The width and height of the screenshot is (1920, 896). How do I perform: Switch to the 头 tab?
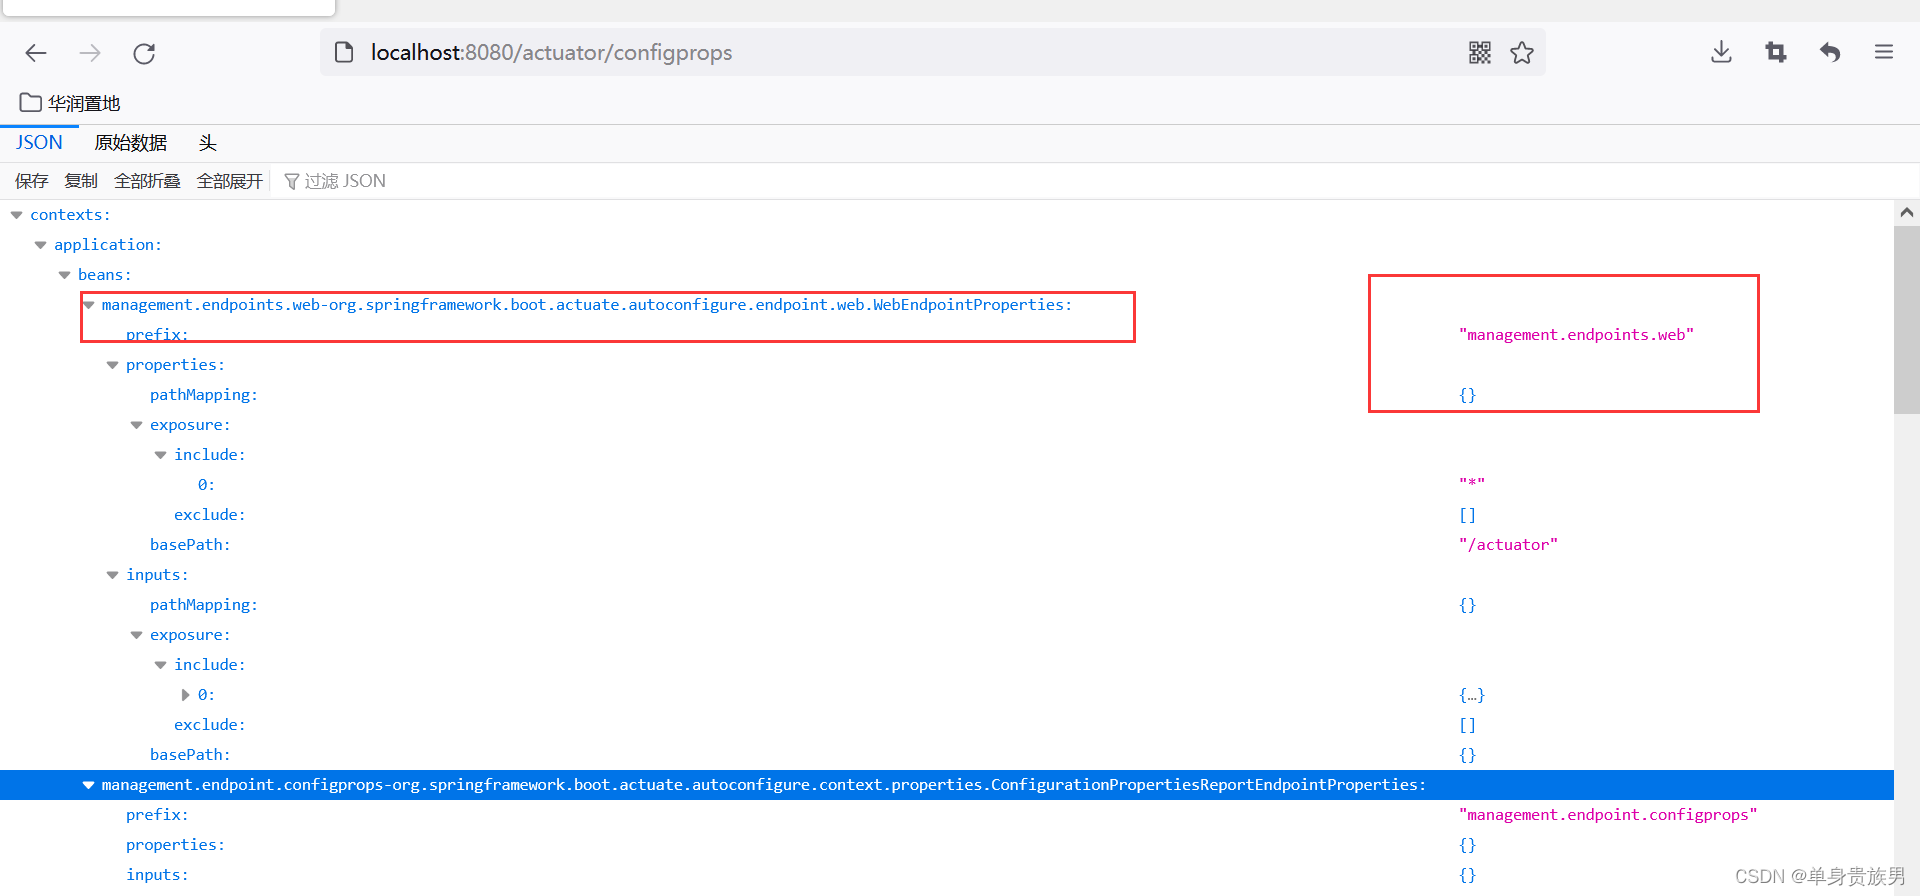pos(208,143)
